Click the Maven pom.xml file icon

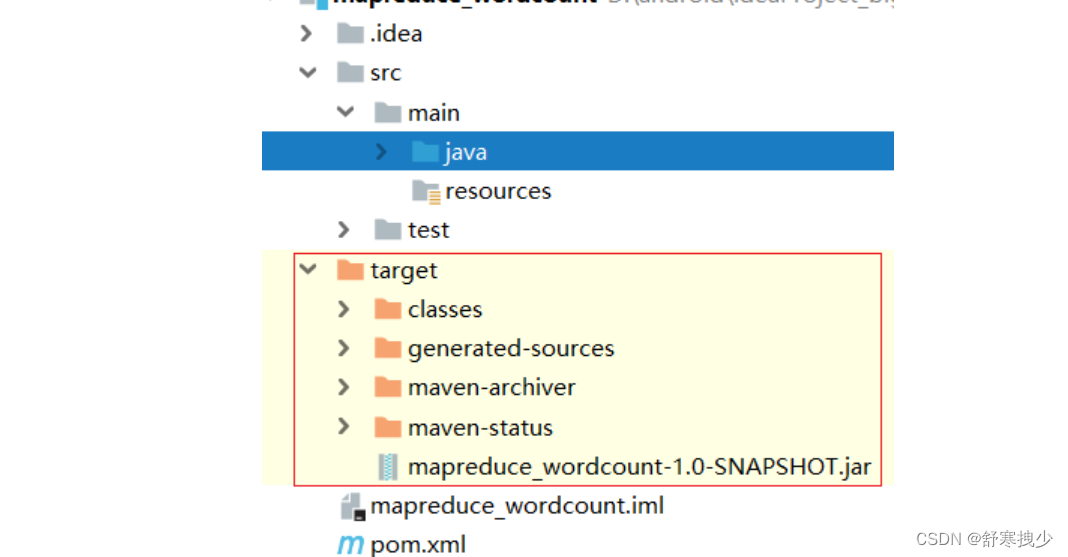click(x=350, y=545)
